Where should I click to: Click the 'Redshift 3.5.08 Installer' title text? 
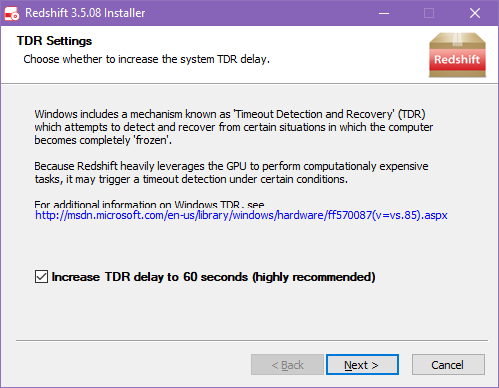point(85,13)
